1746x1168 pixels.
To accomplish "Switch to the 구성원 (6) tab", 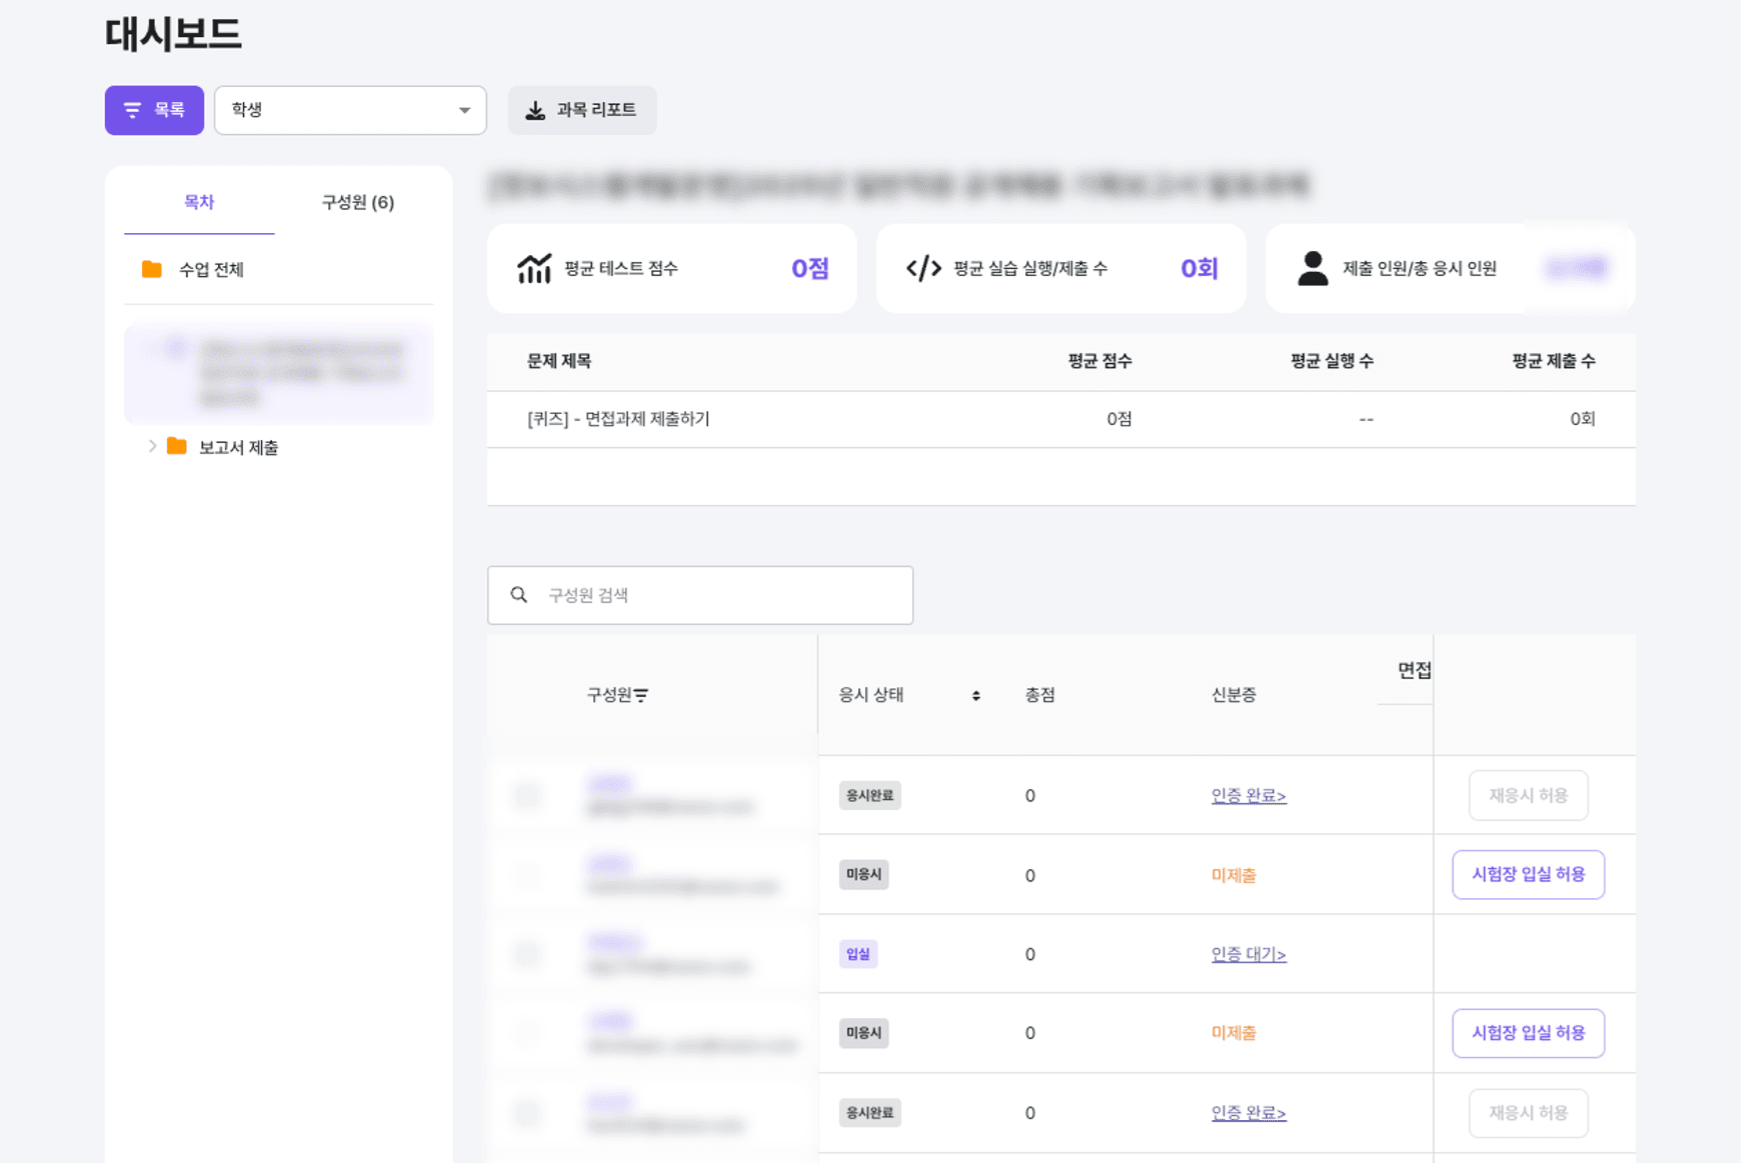I will (357, 202).
